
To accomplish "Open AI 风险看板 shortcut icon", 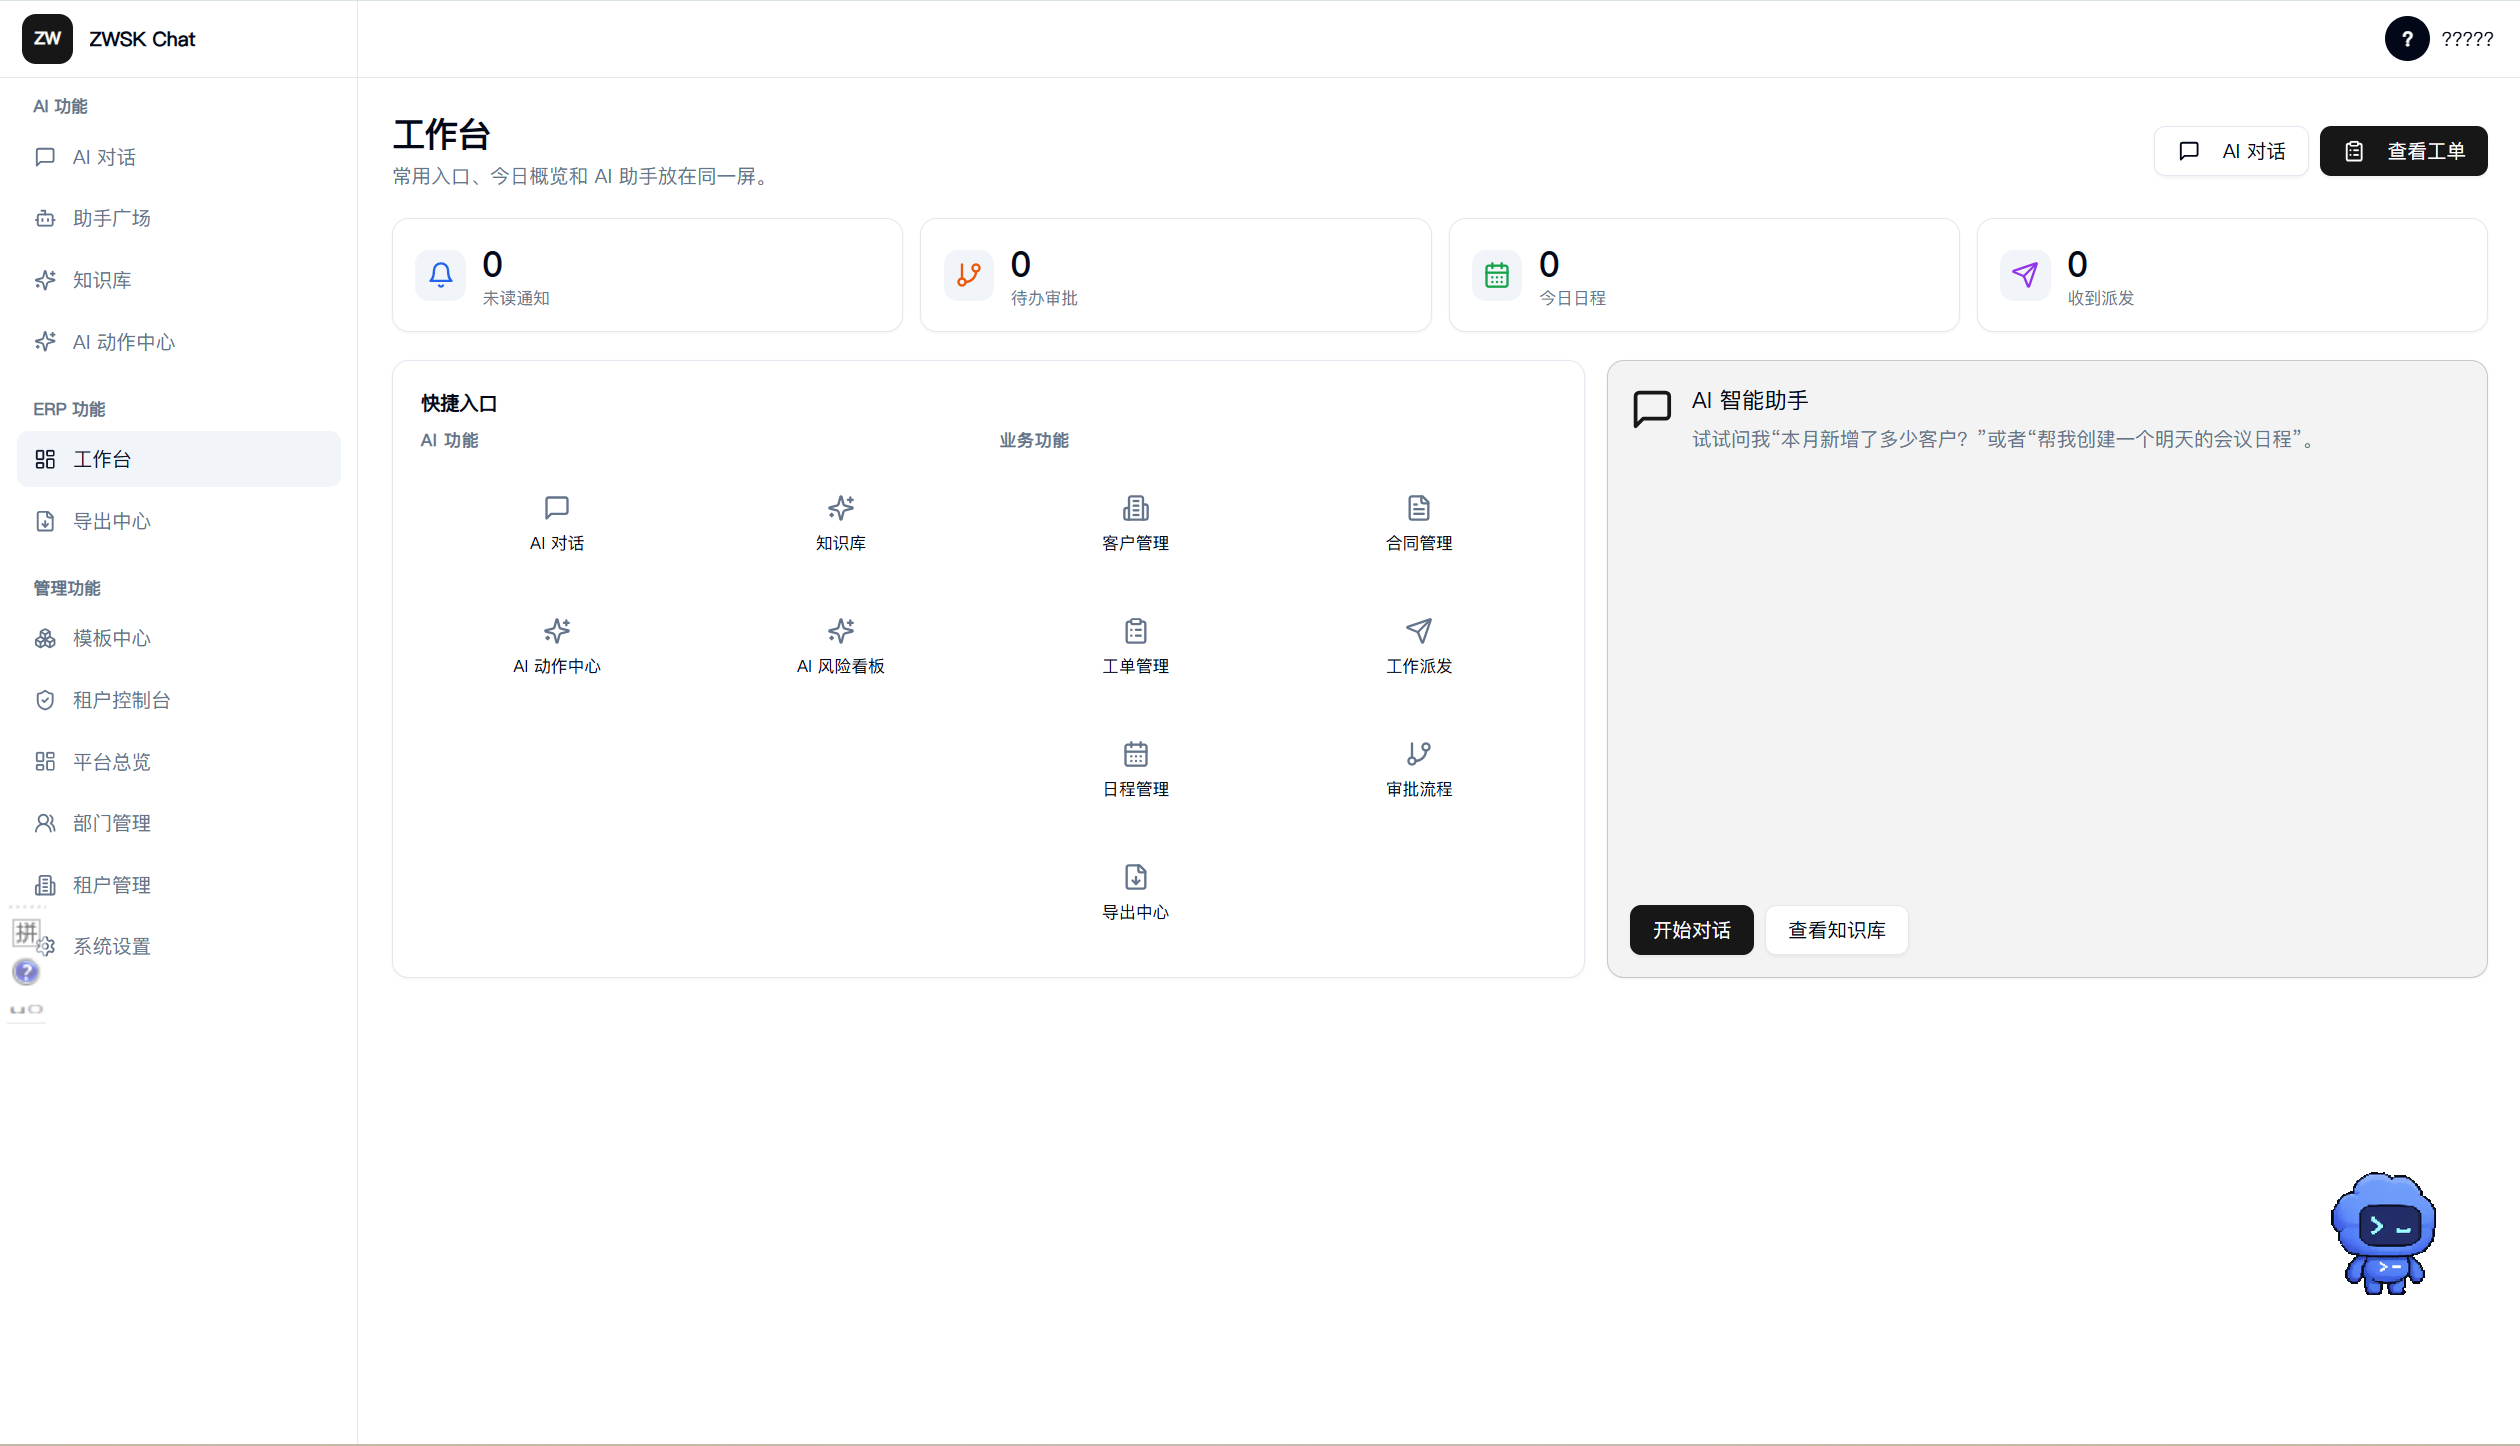I will click(x=841, y=631).
